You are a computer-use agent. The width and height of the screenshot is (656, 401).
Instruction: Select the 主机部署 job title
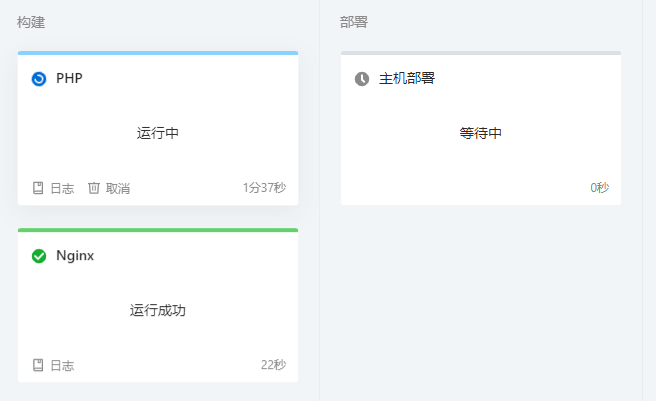tap(407, 78)
